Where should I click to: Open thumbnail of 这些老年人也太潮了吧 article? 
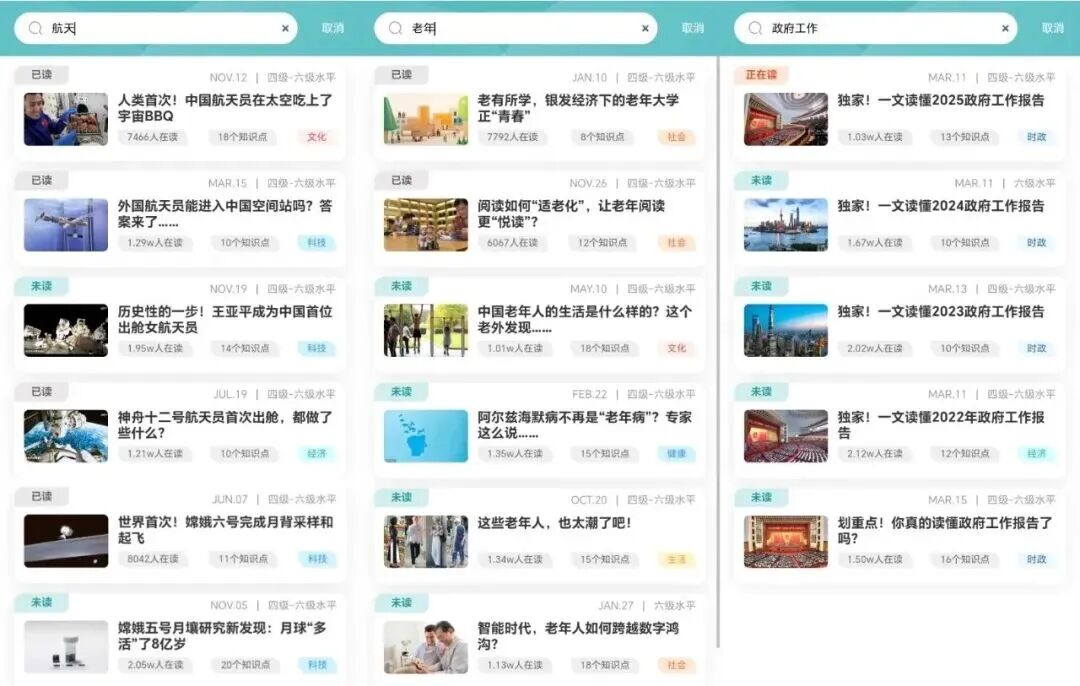pyautogui.click(x=426, y=541)
